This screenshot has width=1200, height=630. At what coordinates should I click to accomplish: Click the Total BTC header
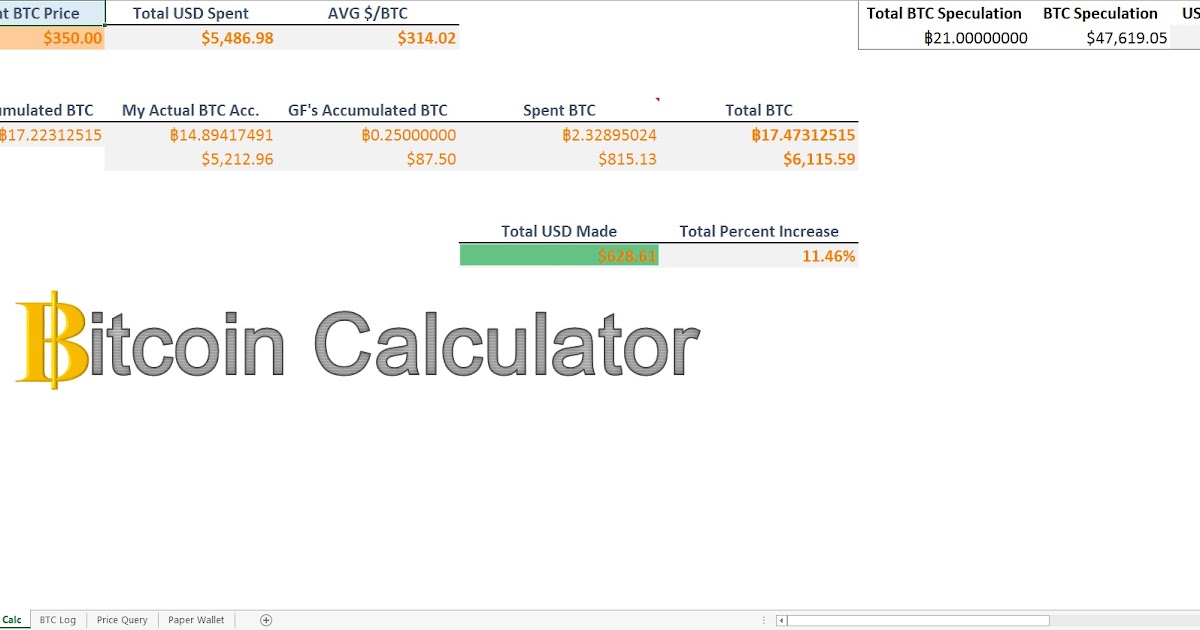[759, 110]
